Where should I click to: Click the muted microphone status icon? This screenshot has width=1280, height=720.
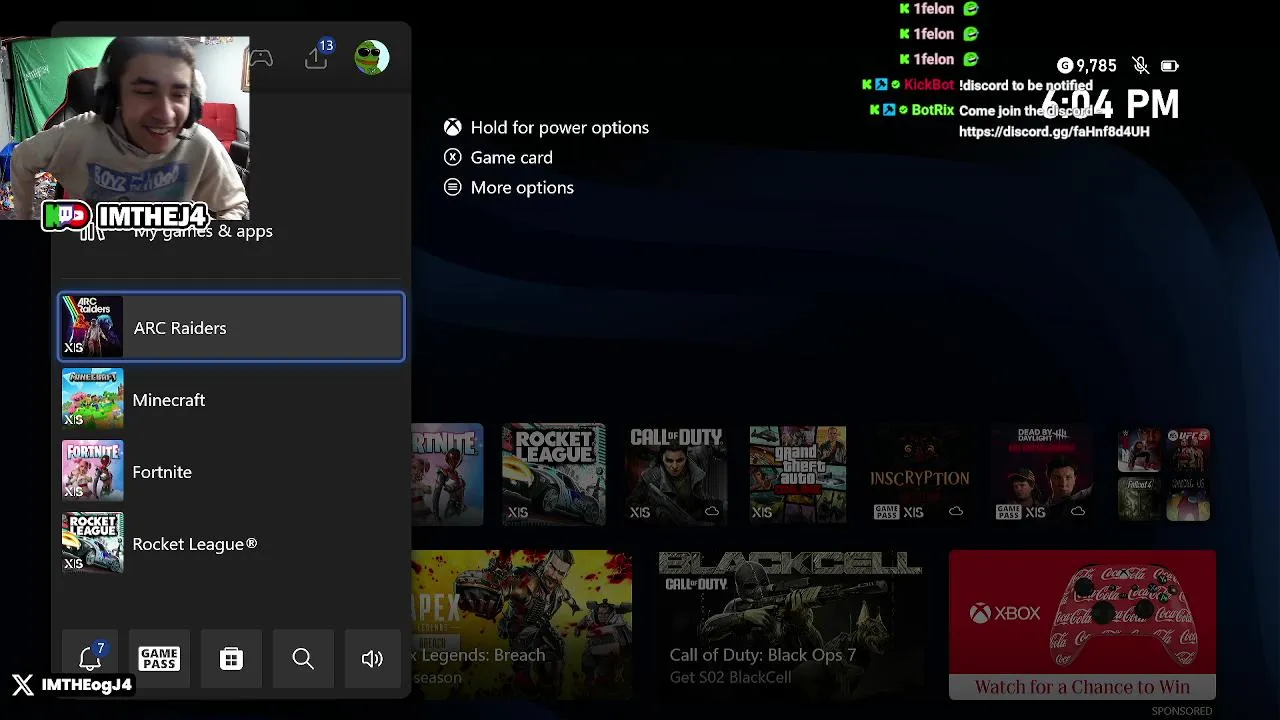[1140, 66]
